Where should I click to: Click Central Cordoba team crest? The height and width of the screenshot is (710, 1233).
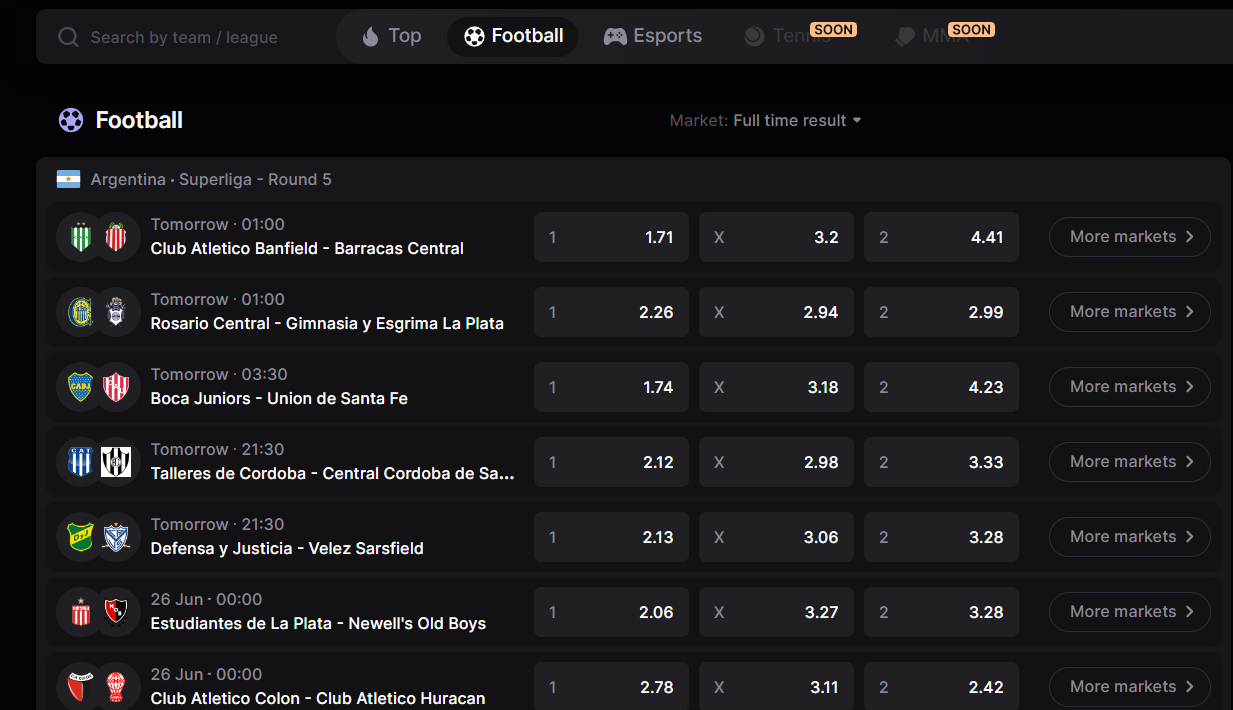[116, 462]
